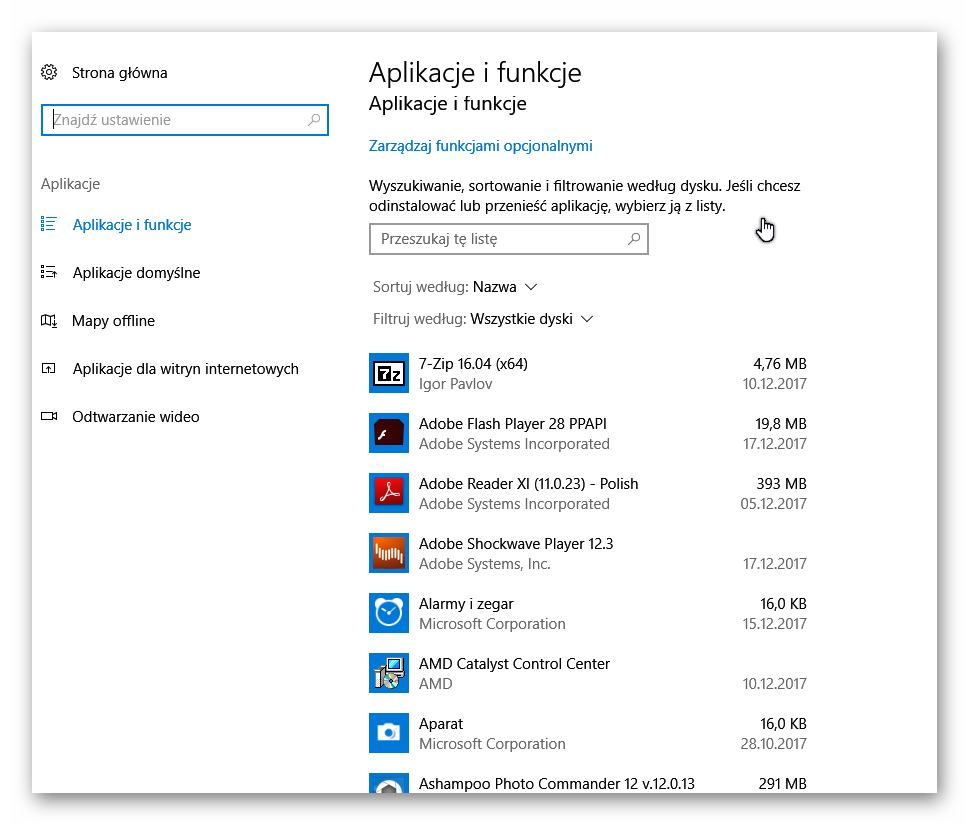The image size is (969, 825).
Task: Click the Aplikacje dla witryn internetowych icon
Action: pyautogui.click(x=49, y=368)
